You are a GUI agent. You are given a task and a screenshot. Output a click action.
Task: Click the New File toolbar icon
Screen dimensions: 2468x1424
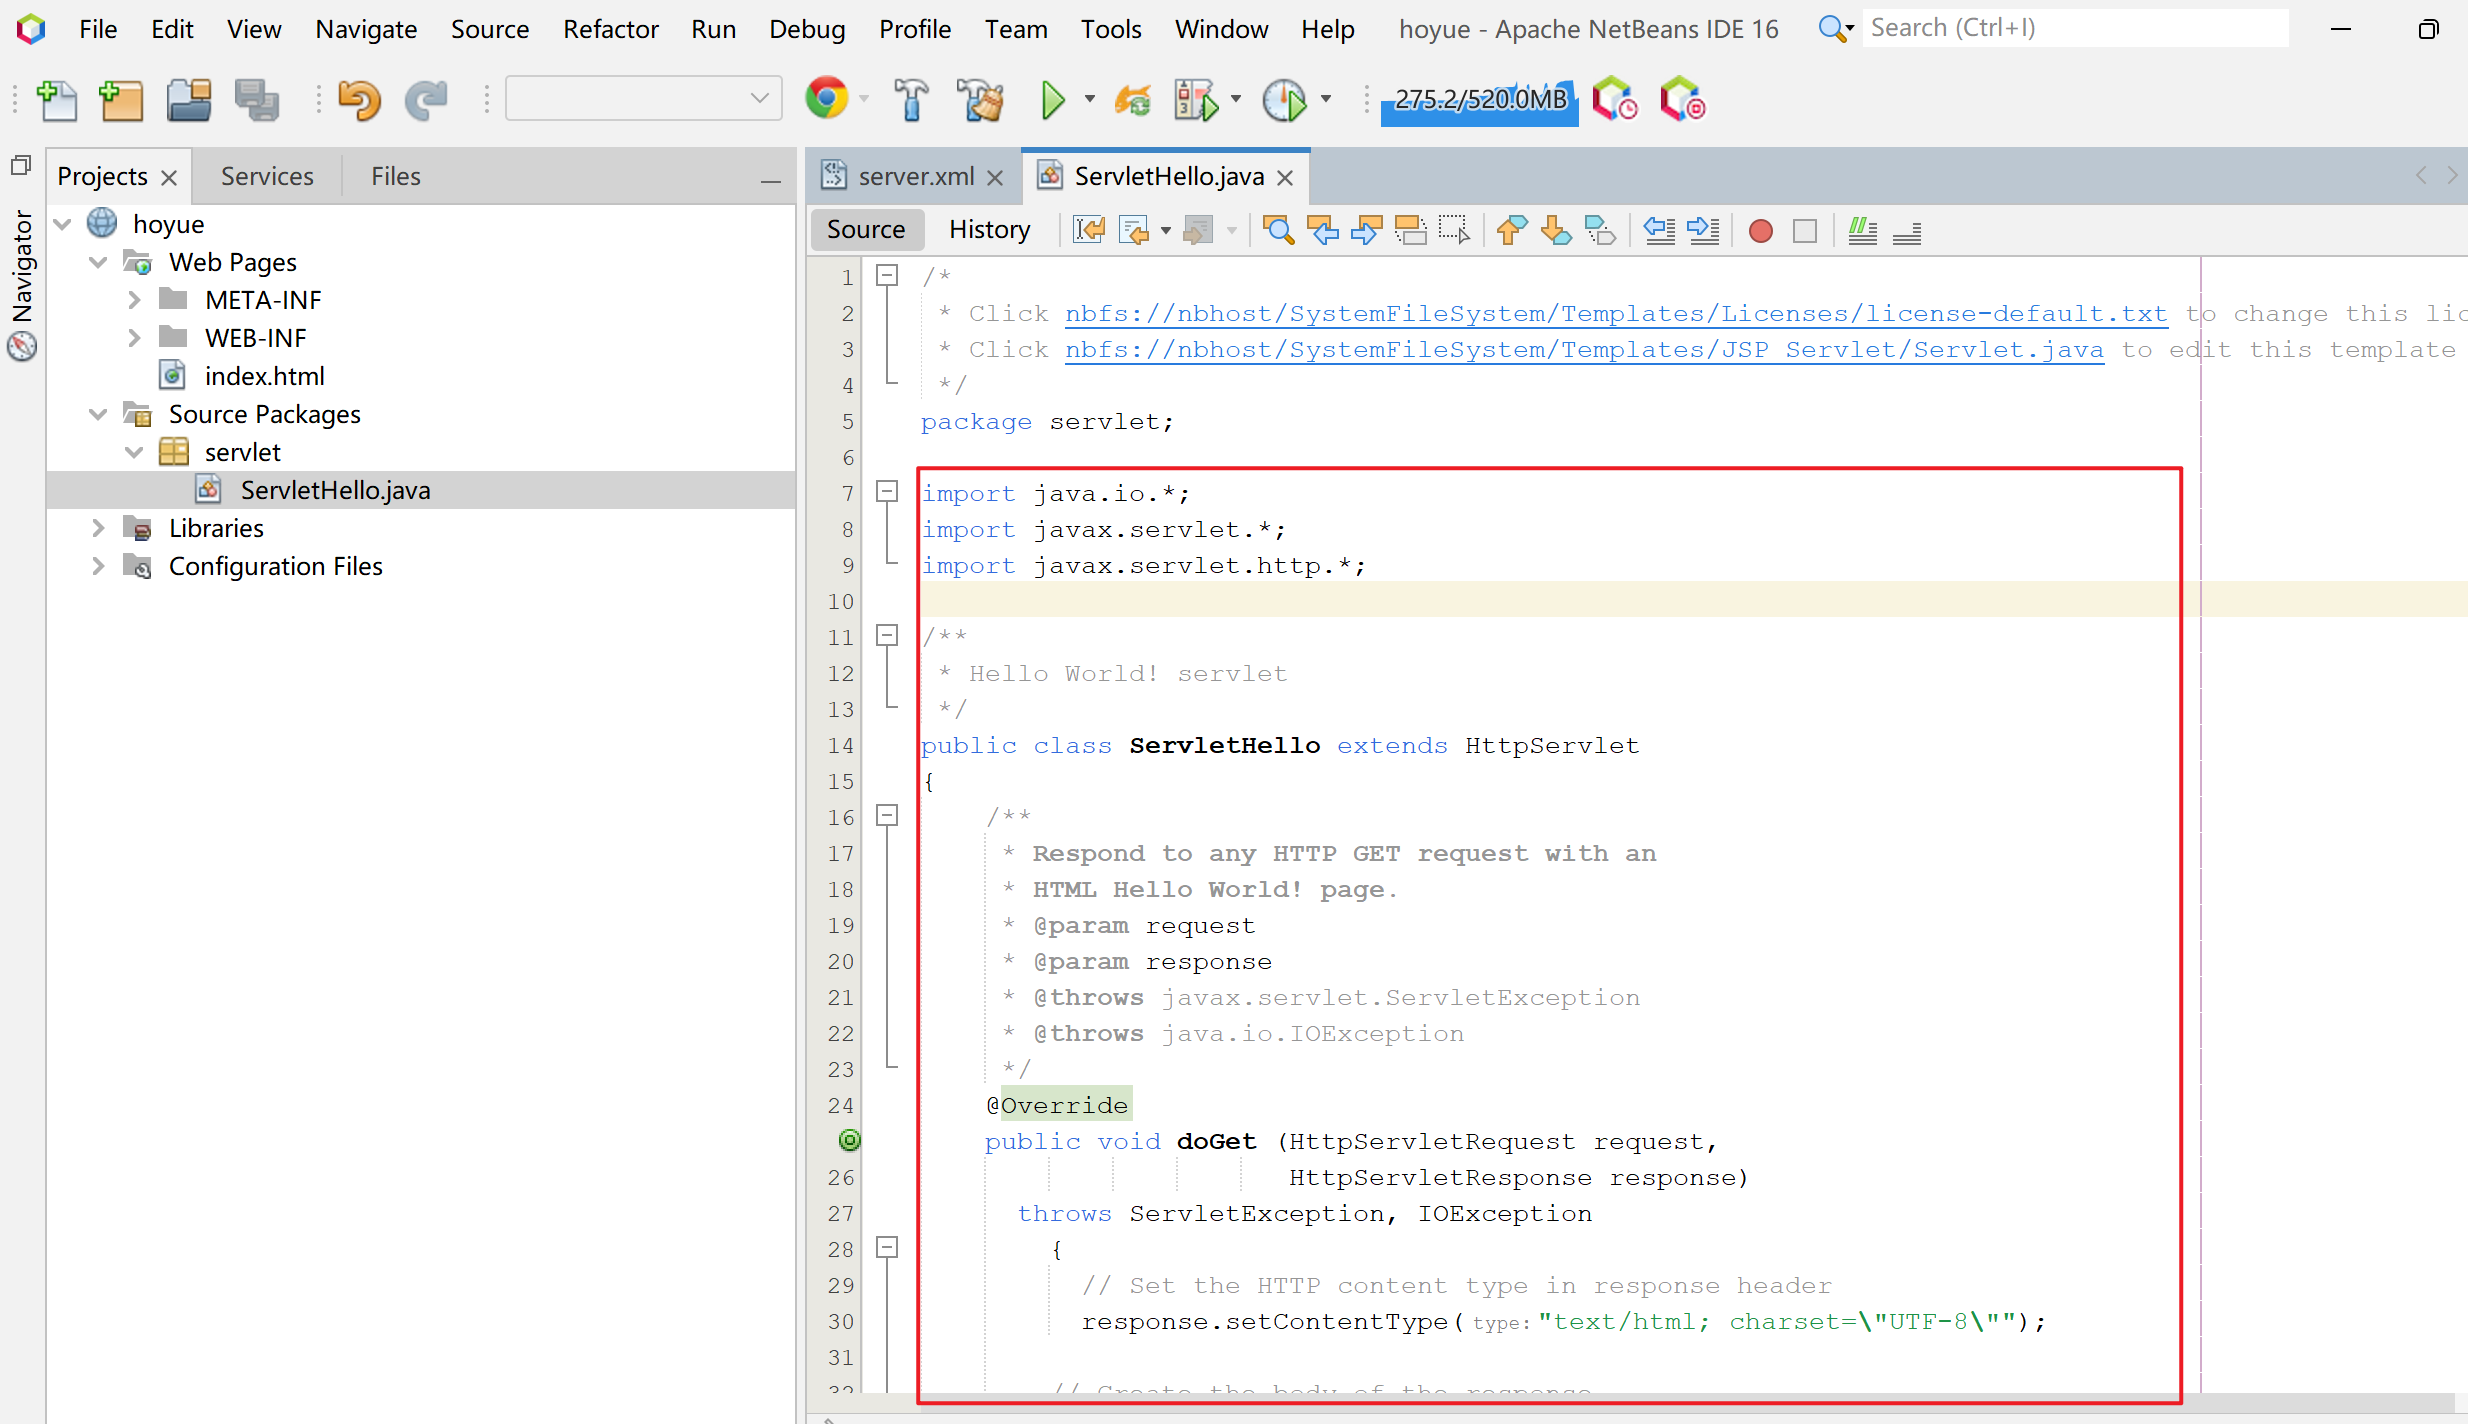57,100
